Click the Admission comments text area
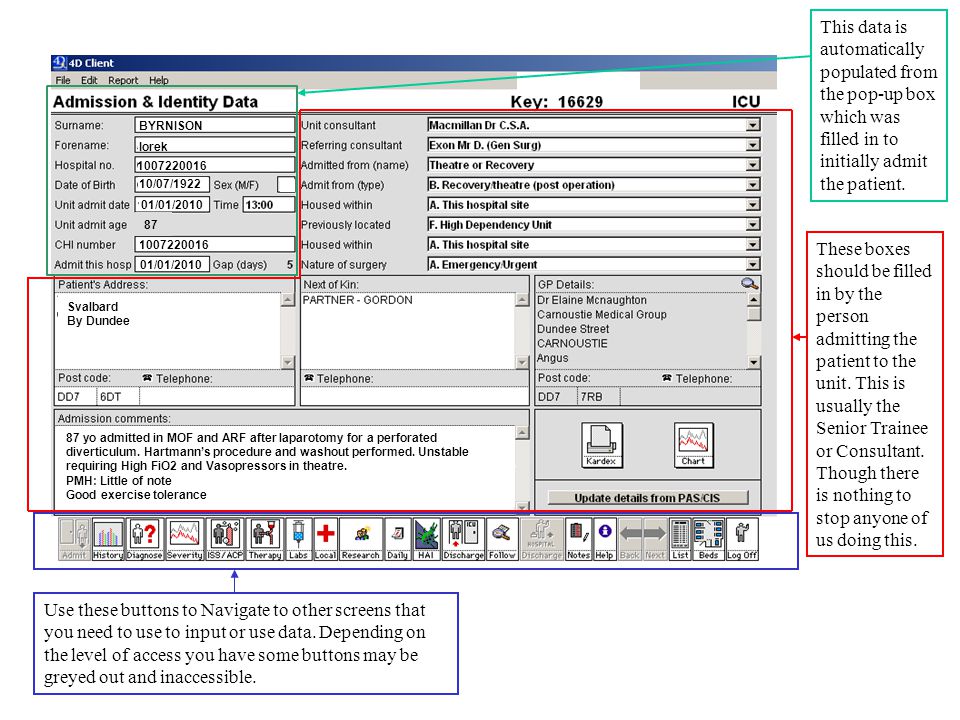The height and width of the screenshot is (720, 960). click(285, 467)
